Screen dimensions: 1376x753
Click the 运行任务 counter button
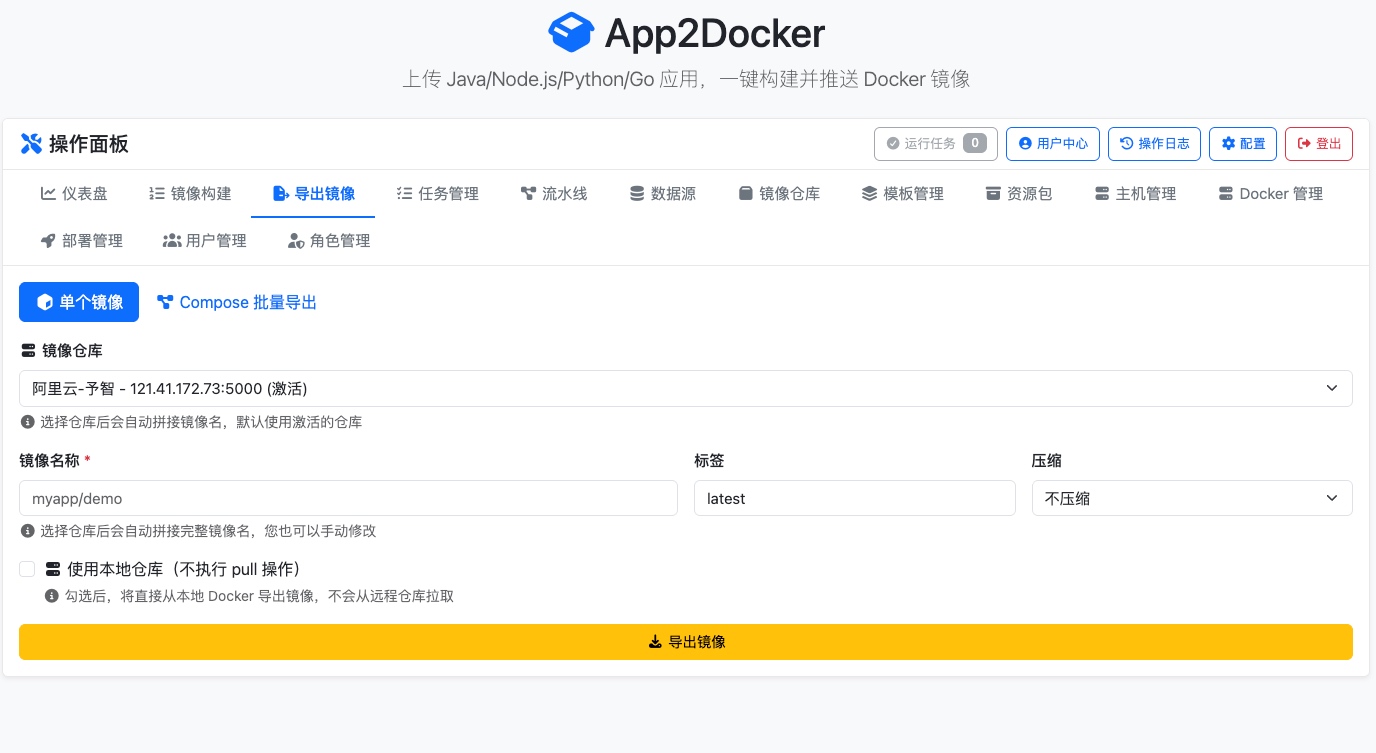point(936,144)
